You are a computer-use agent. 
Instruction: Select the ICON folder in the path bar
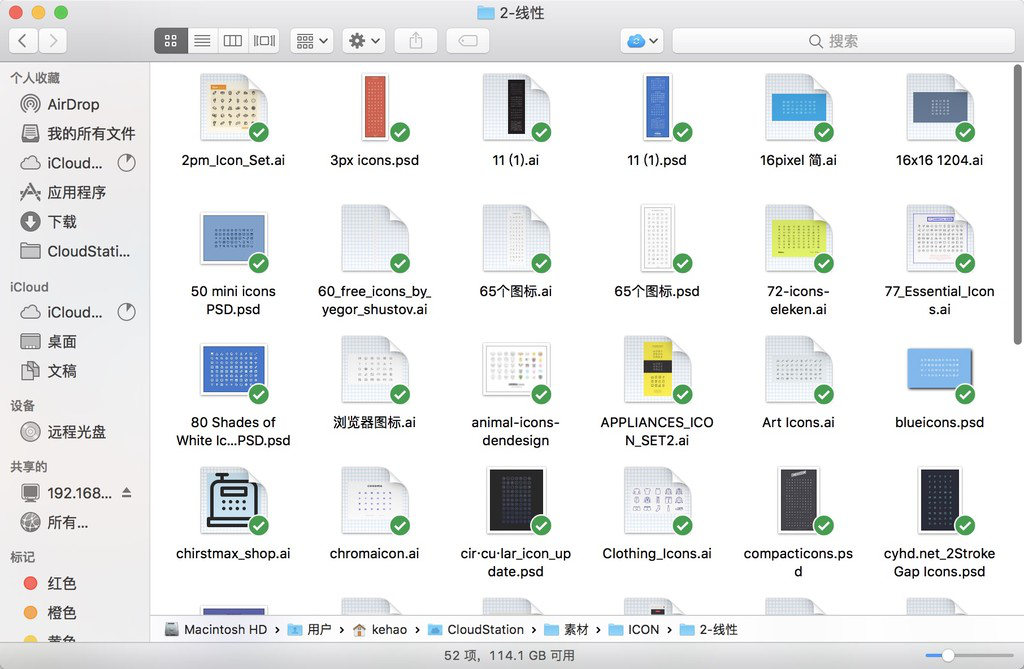[640, 630]
